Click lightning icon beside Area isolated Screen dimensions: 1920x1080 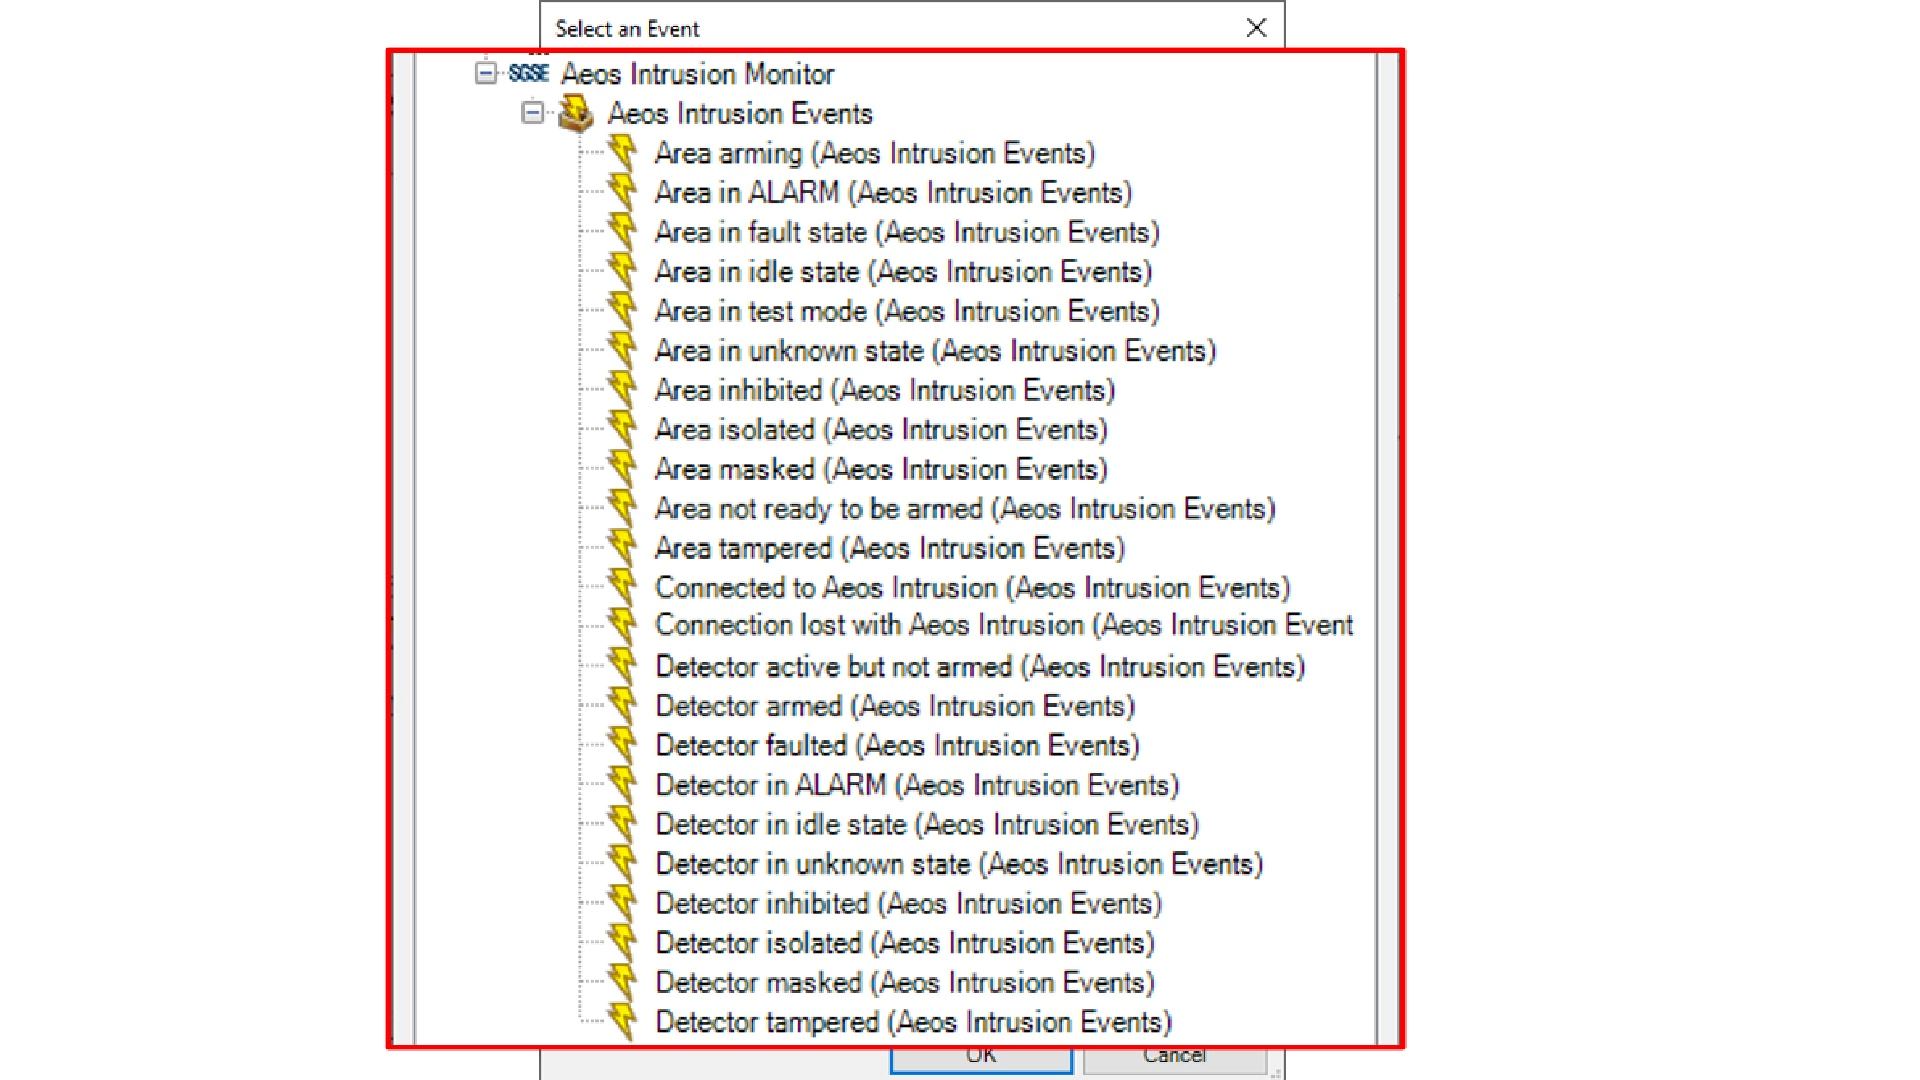(x=622, y=429)
